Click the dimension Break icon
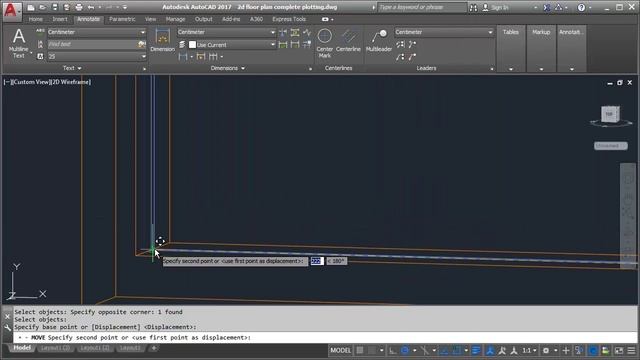 (x=283, y=32)
